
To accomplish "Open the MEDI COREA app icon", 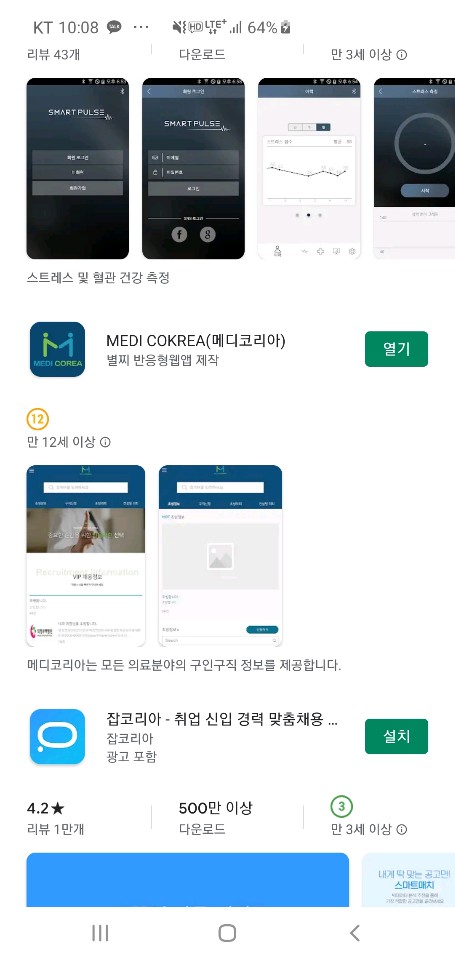I will click(57, 349).
